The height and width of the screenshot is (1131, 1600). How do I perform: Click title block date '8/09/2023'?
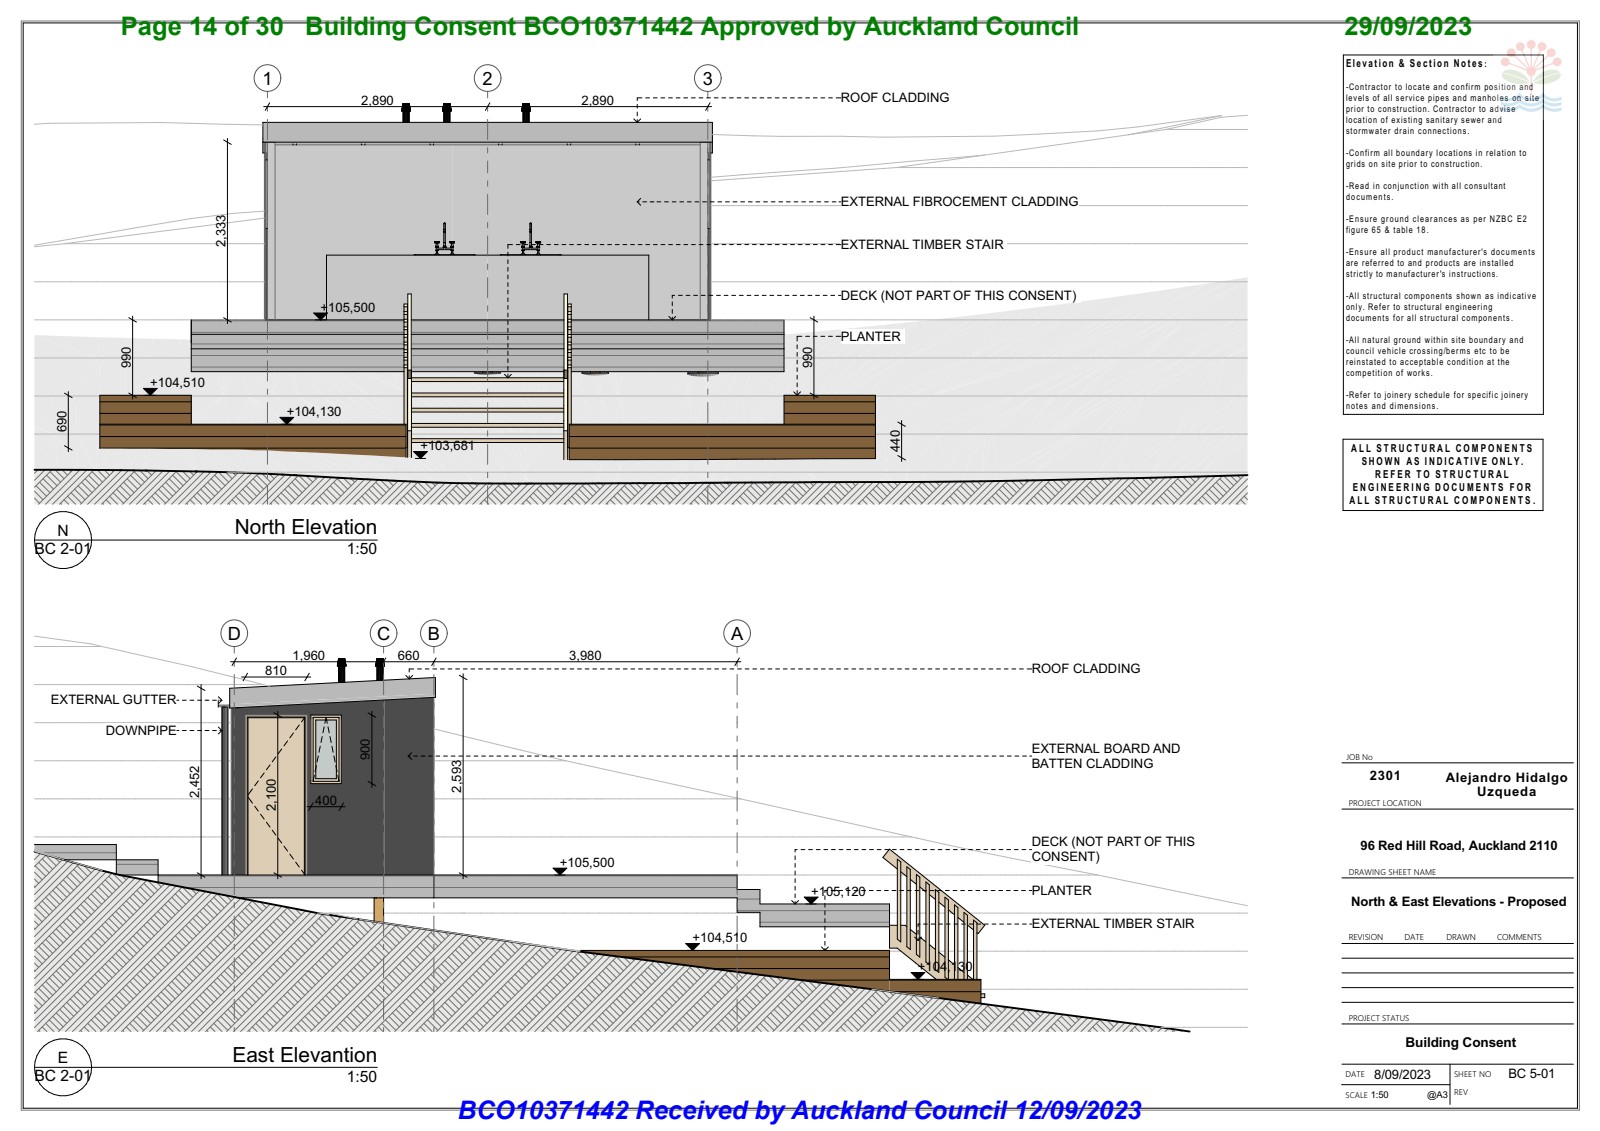pos(1402,1074)
